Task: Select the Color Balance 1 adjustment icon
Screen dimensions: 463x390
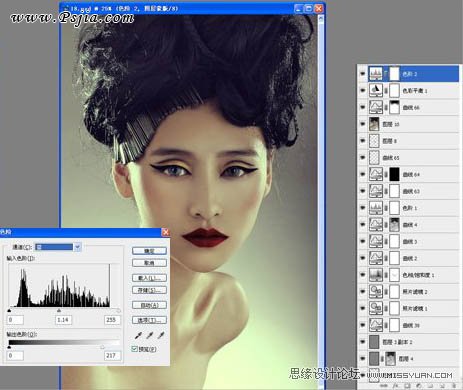Action: [376, 90]
